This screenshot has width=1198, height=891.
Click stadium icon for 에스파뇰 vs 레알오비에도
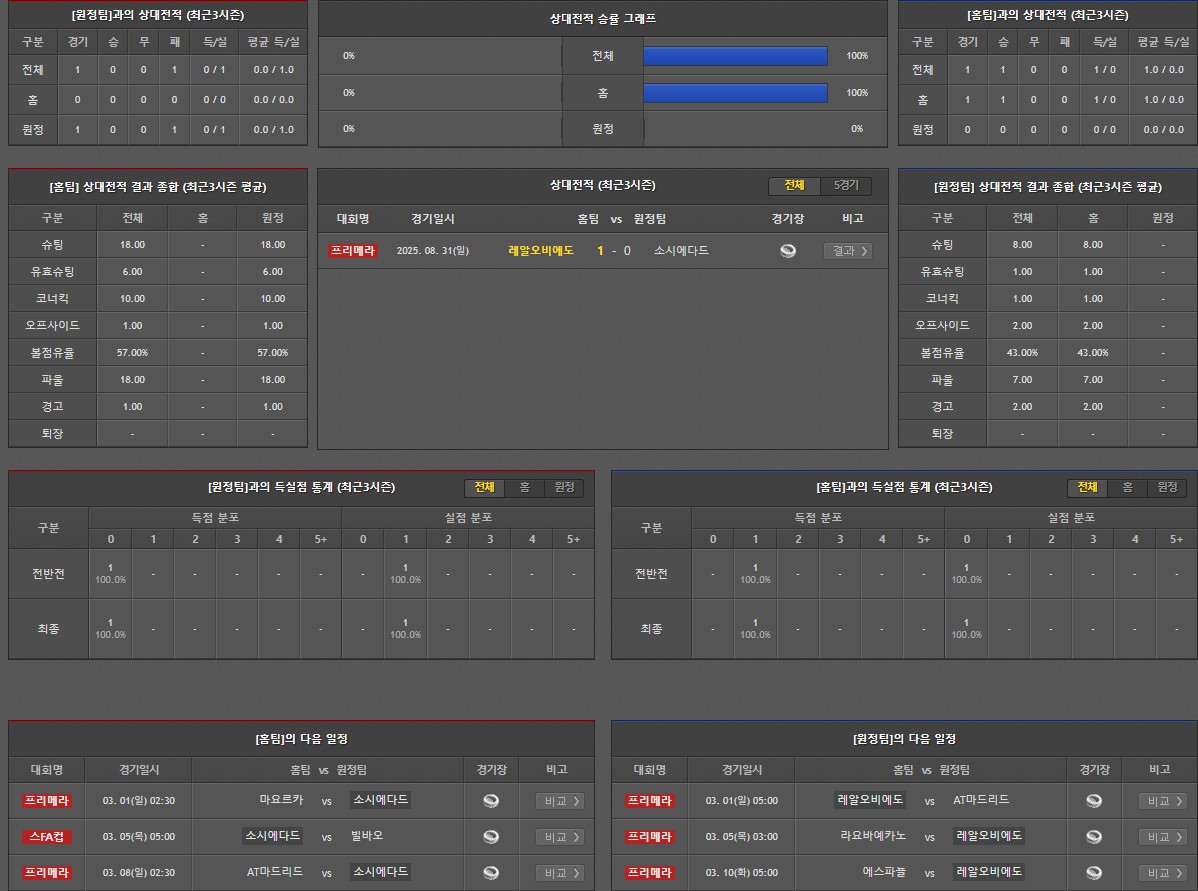pyautogui.click(x=1094, y=873)
